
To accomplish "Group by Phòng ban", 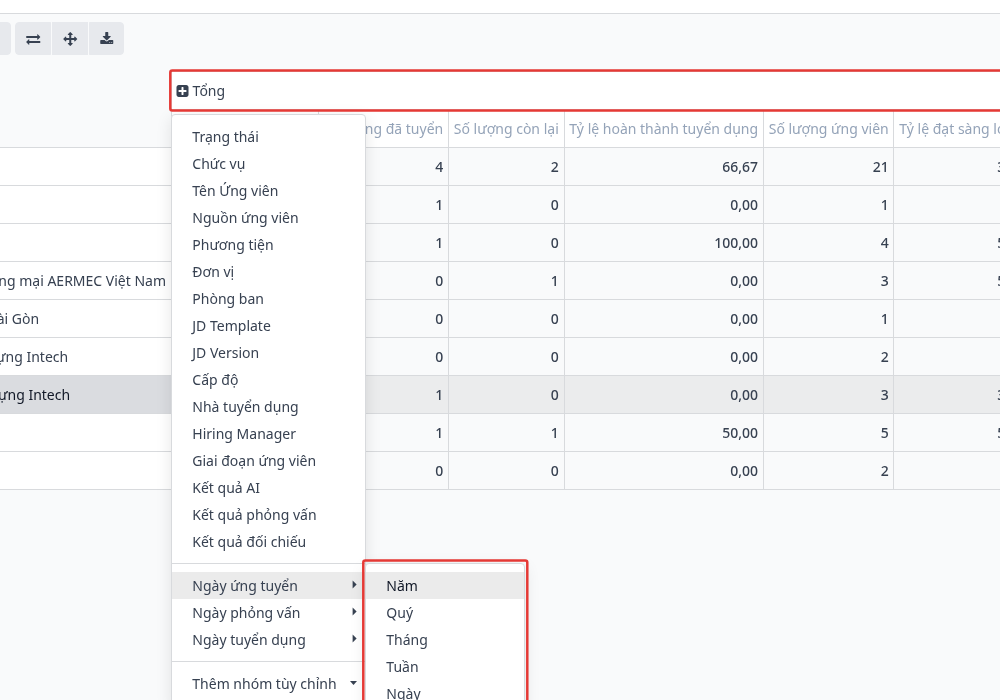I will (x=268, y=299).
